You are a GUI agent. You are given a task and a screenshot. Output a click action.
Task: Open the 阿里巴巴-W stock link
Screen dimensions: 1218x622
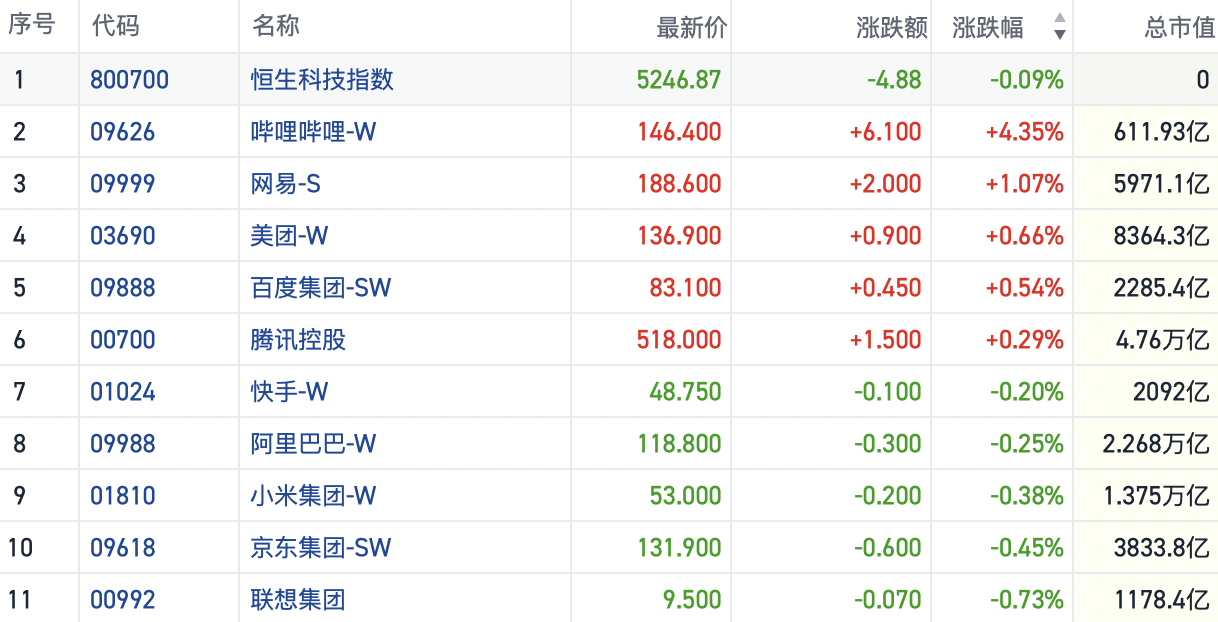pyautogui.click(x=313, y=444)
